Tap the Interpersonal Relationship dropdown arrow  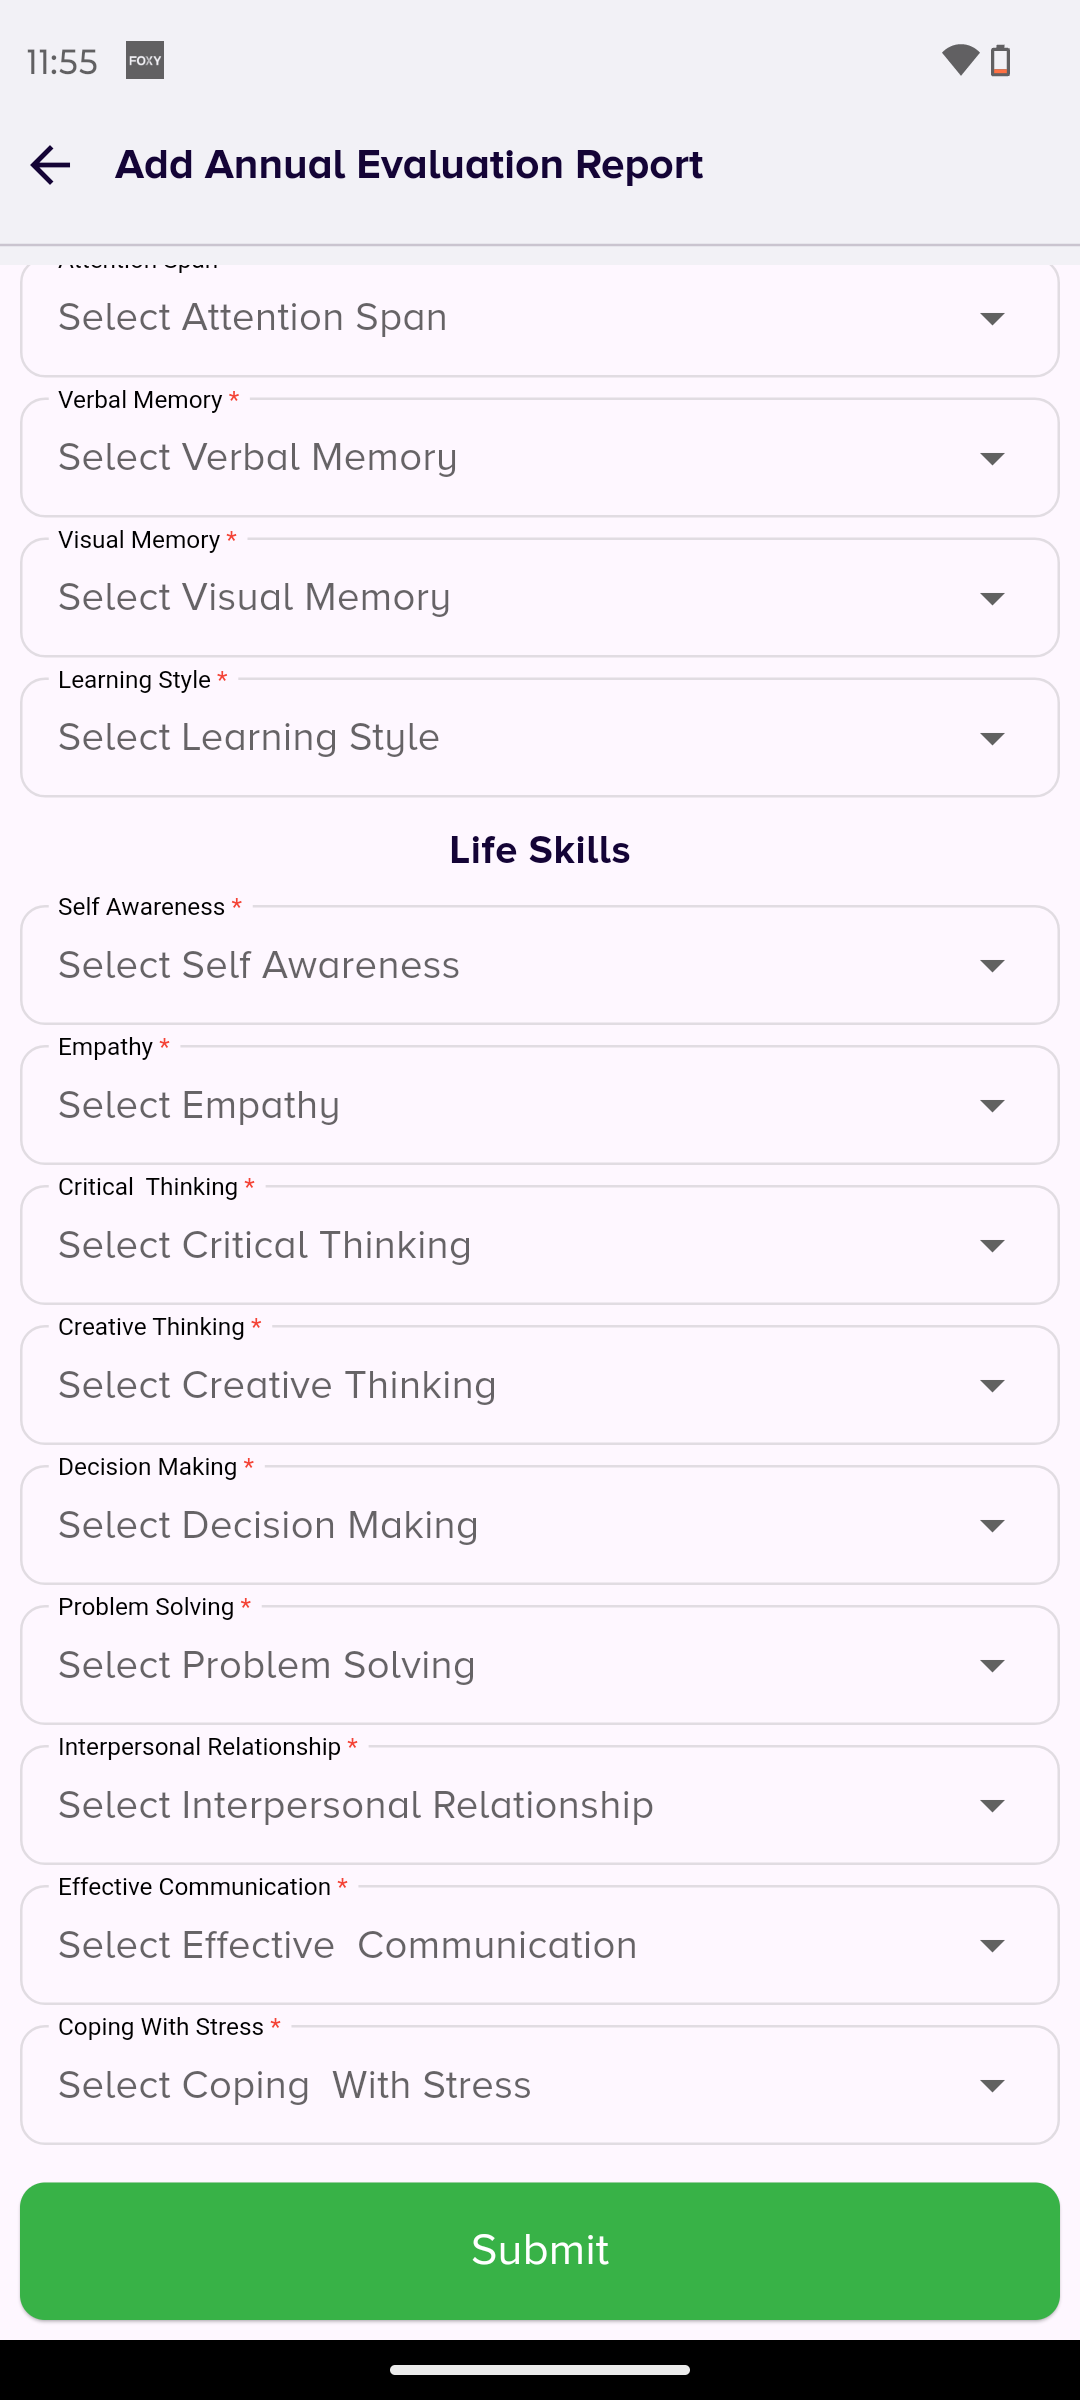click(992, 1806)
